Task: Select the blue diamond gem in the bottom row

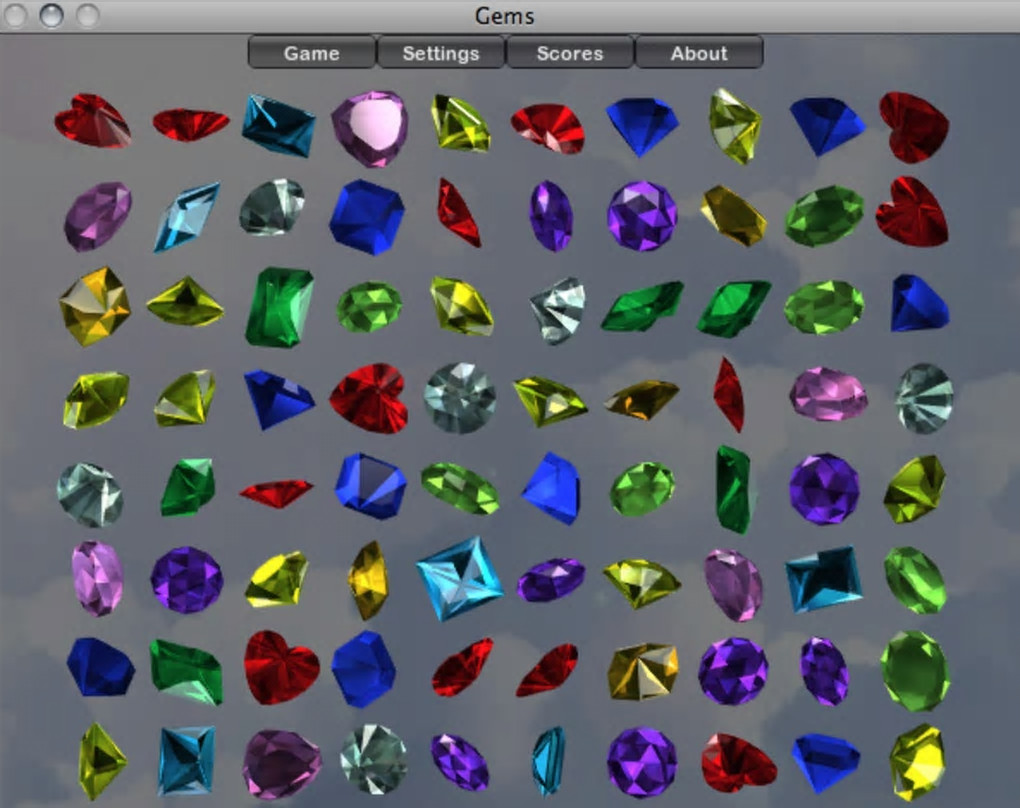Action: [825, 762]
